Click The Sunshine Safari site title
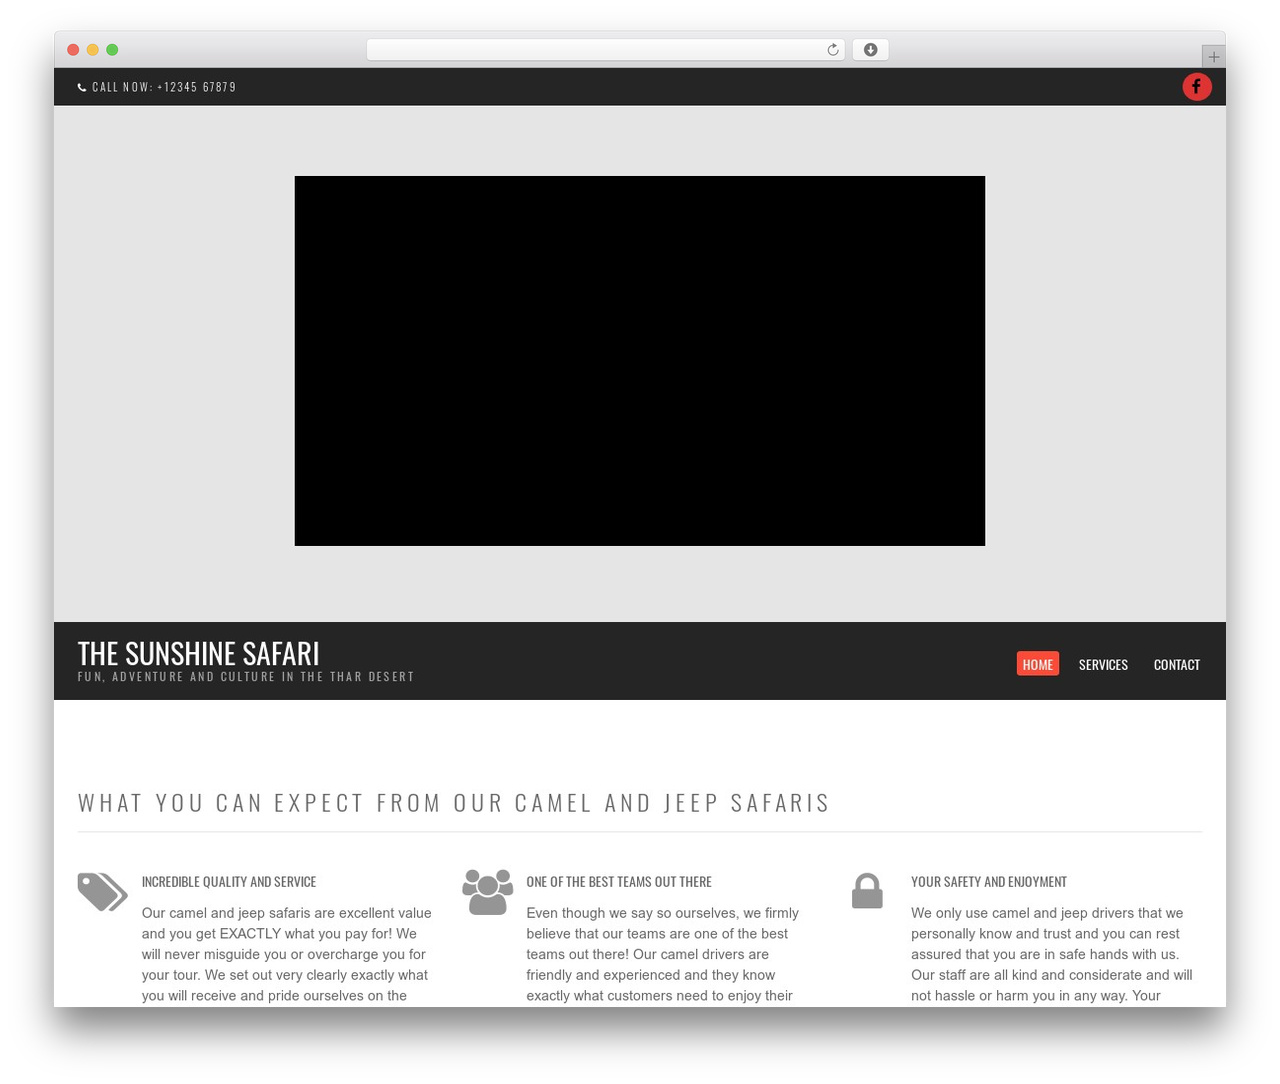The width and height of the screenshot is (1280, 1084). pos(199,653)
